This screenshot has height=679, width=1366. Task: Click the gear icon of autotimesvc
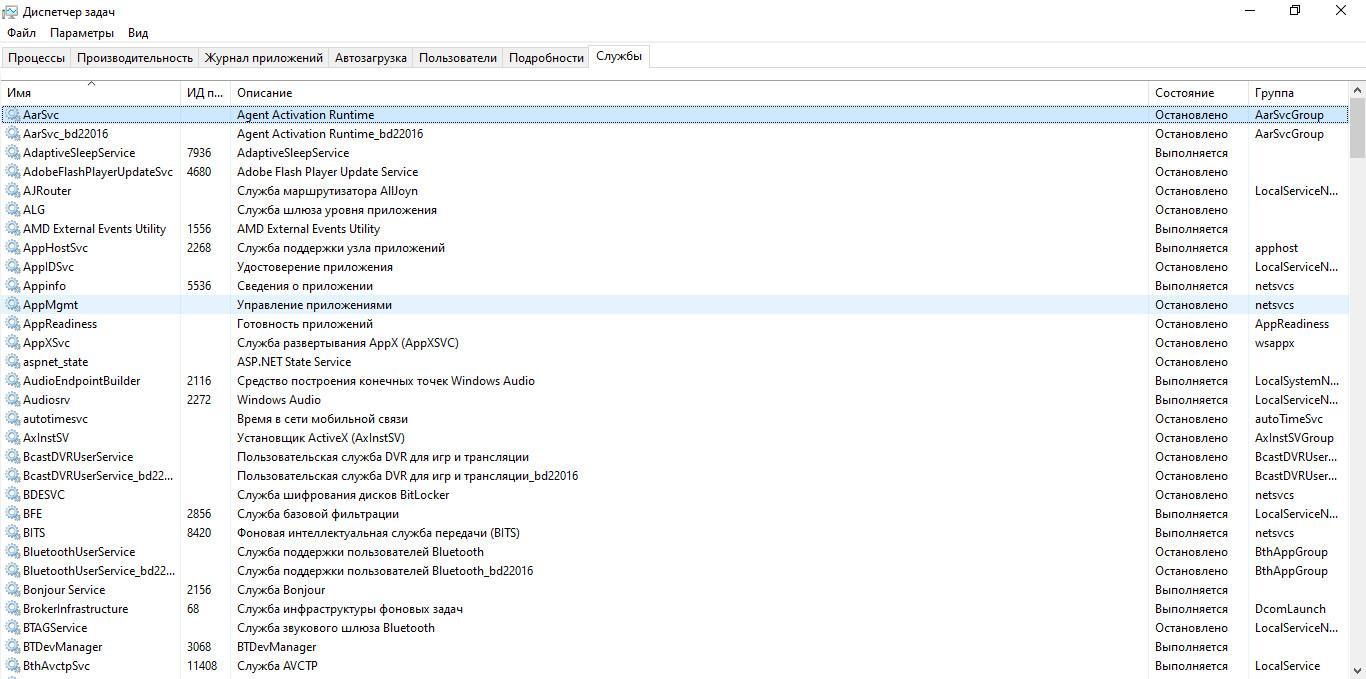click(13, 419)
